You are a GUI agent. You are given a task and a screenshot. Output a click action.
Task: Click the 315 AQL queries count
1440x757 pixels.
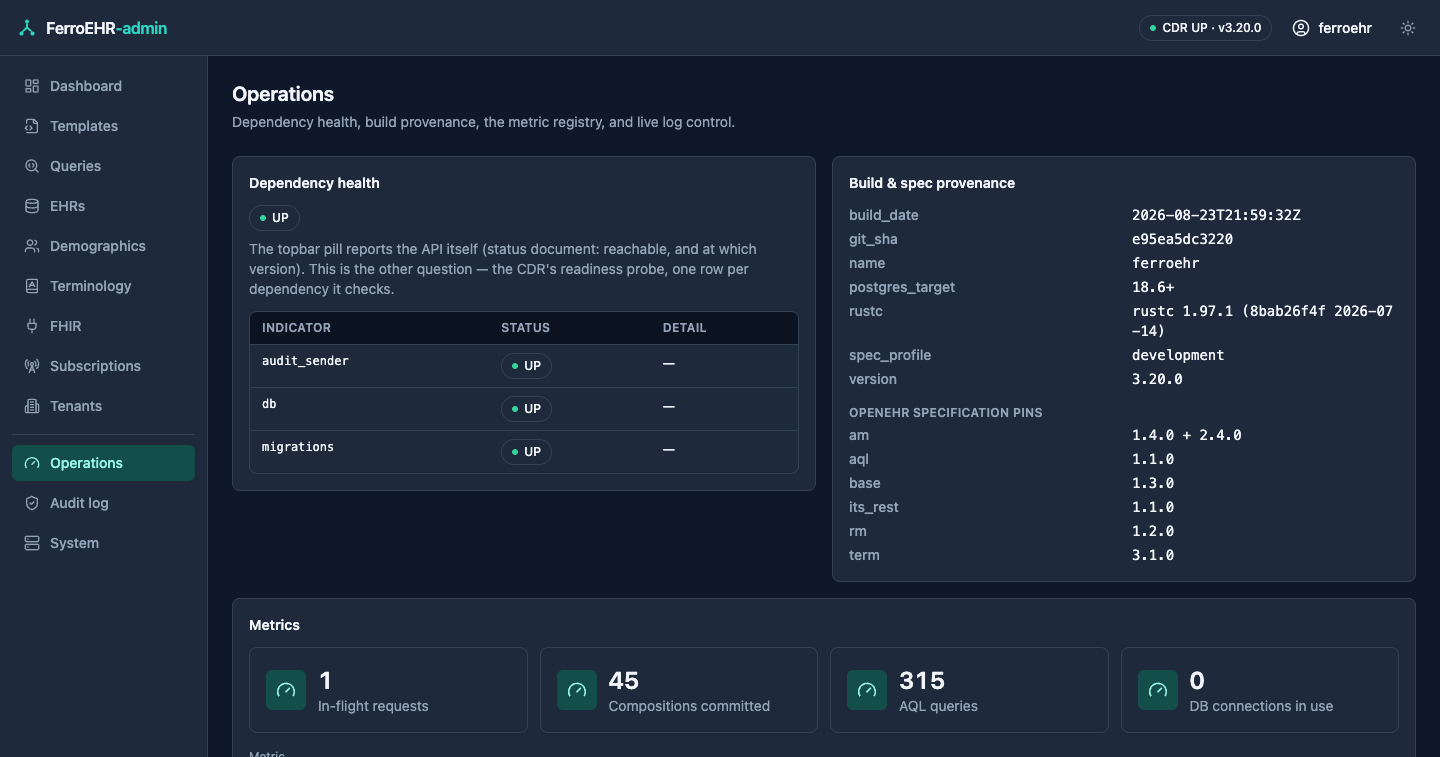pos(922,681)
